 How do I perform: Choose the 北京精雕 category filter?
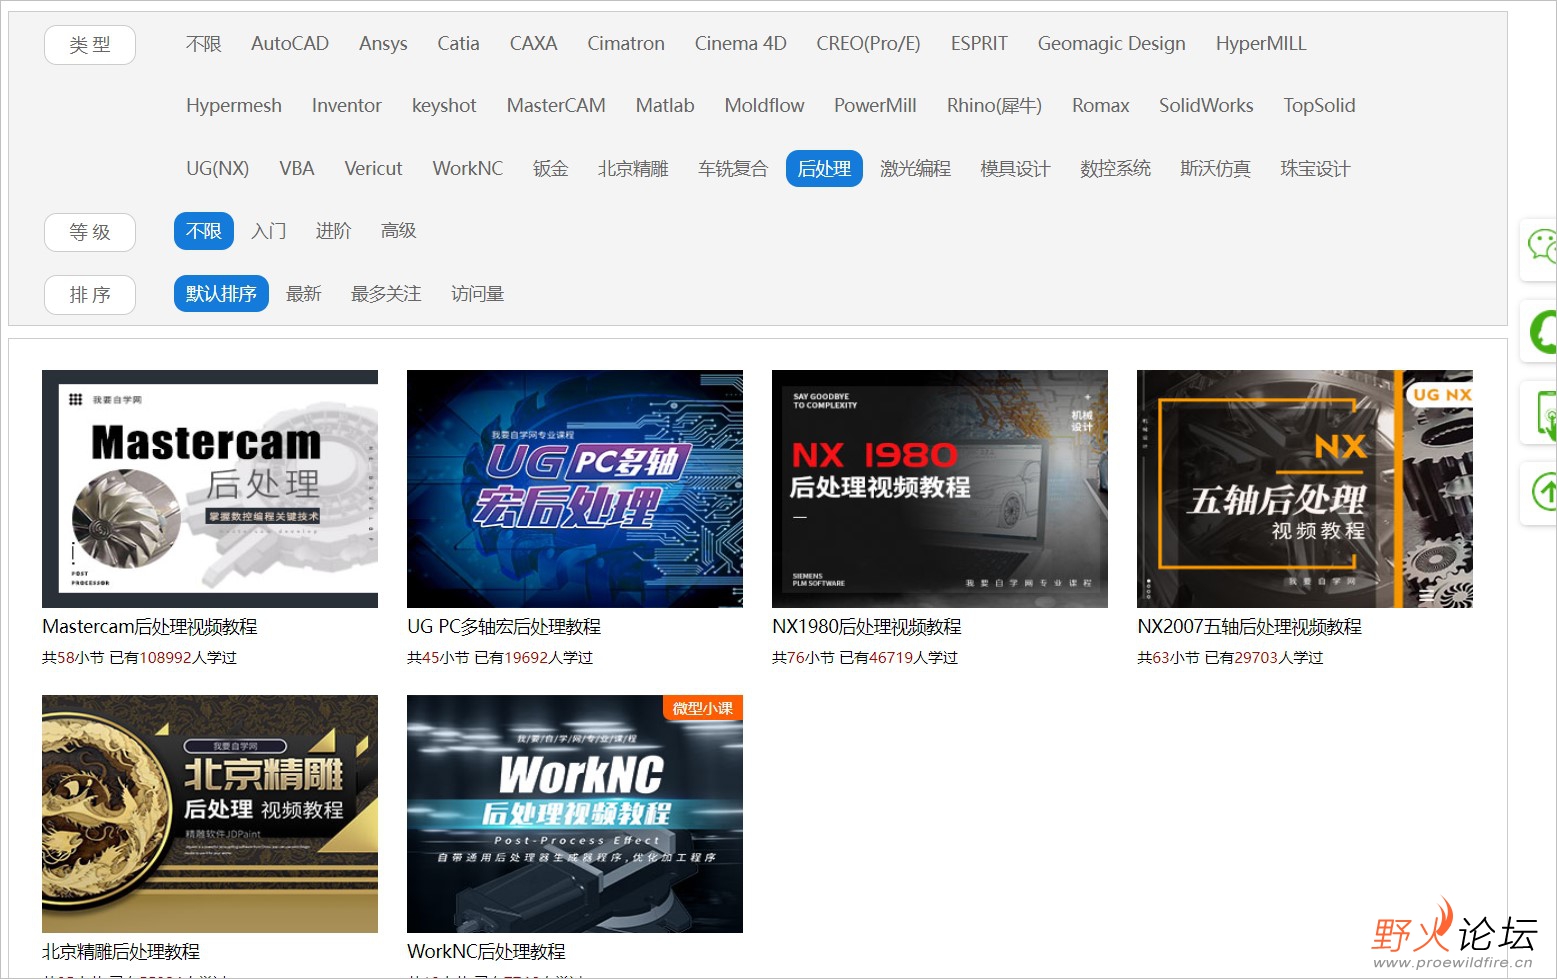[633, 169]
